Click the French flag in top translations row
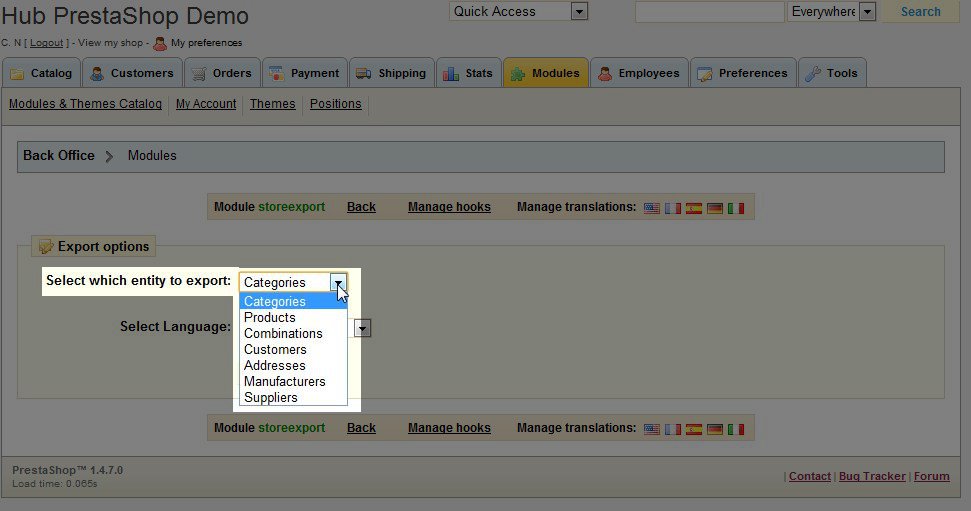Image resolution: width=971 pixels, height=511 pixels. [x=673, y=208]
